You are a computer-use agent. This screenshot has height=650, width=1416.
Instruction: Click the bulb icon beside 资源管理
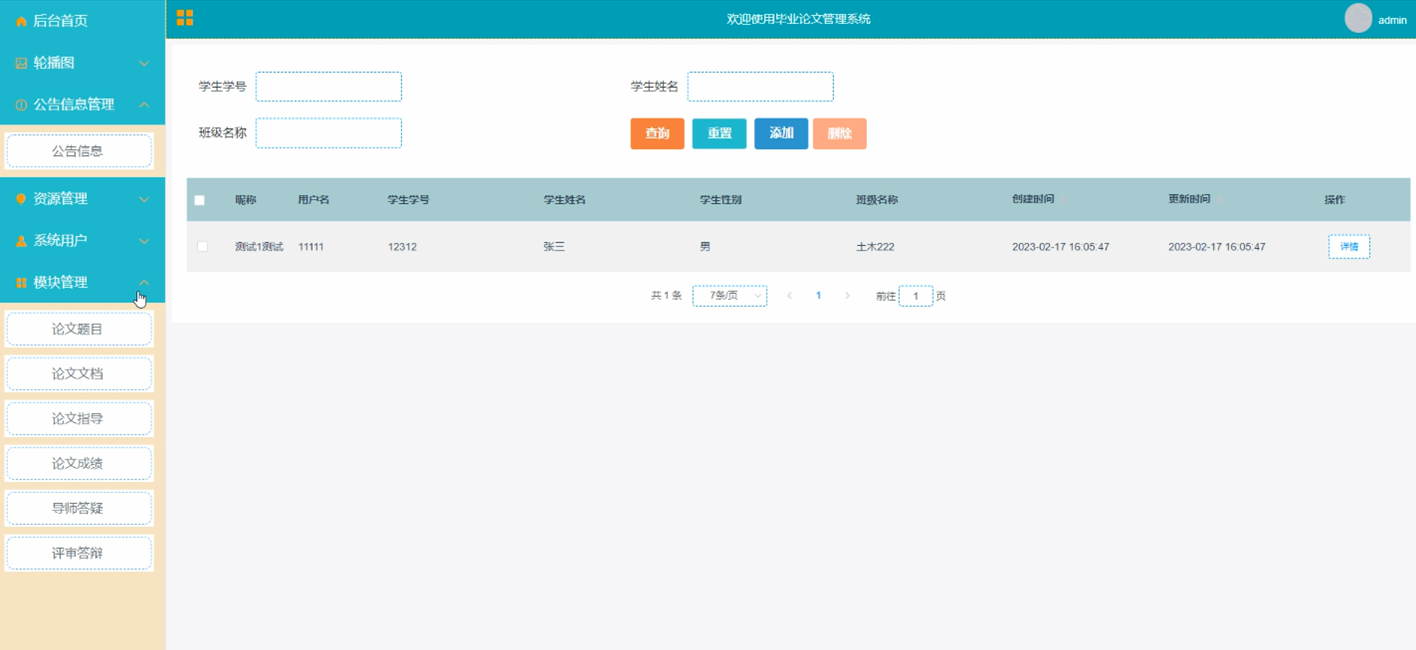coord(21,199)
